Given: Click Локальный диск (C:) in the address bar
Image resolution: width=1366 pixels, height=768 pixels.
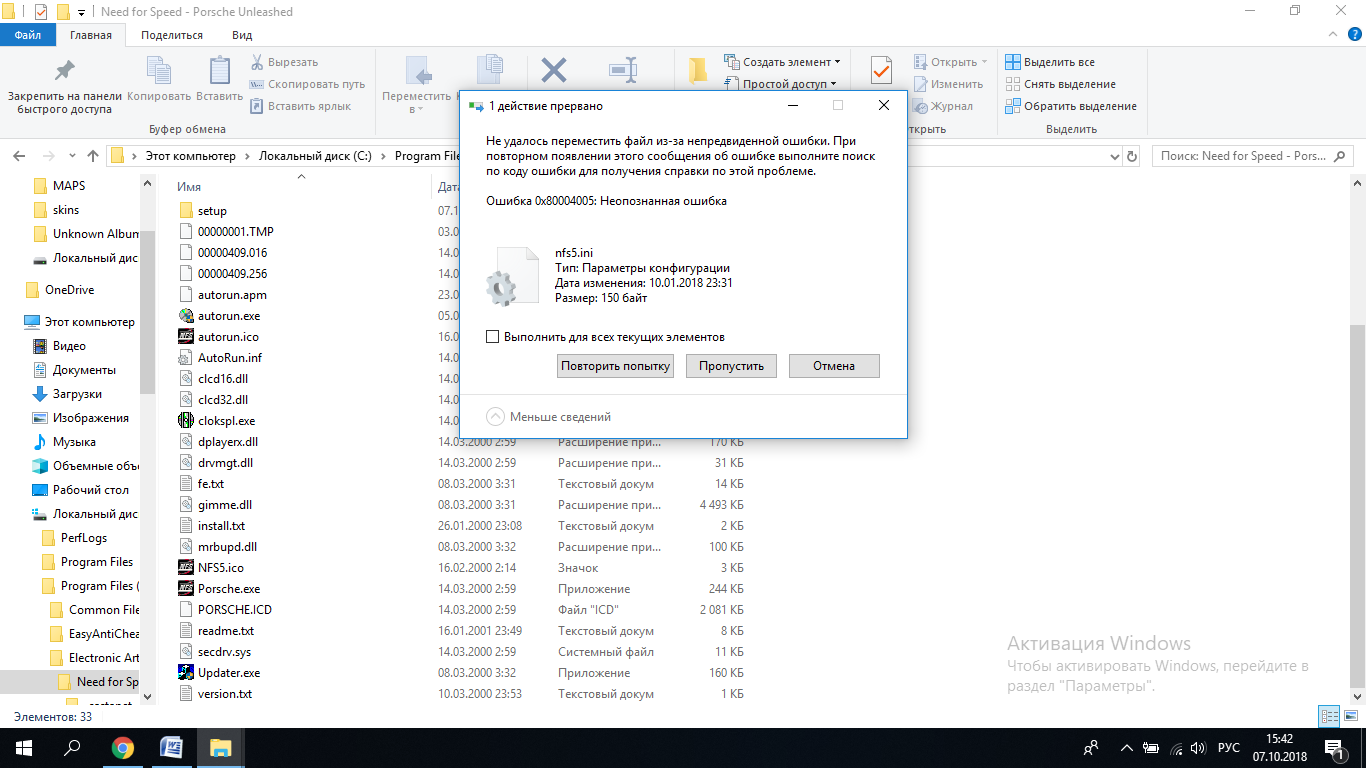Looking at the screenshot, I should point(315,156).
